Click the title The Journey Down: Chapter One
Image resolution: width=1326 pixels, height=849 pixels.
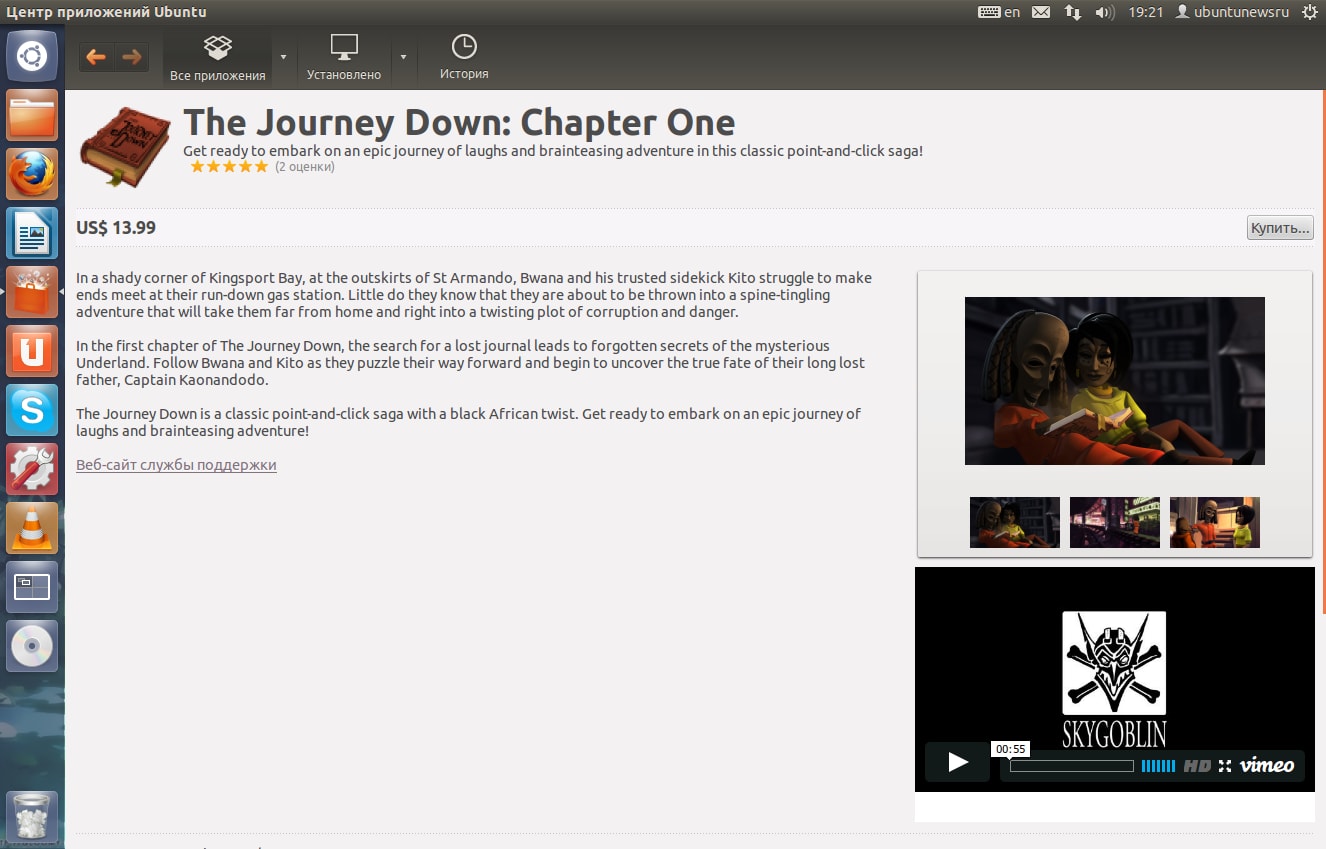click(459, 123)
